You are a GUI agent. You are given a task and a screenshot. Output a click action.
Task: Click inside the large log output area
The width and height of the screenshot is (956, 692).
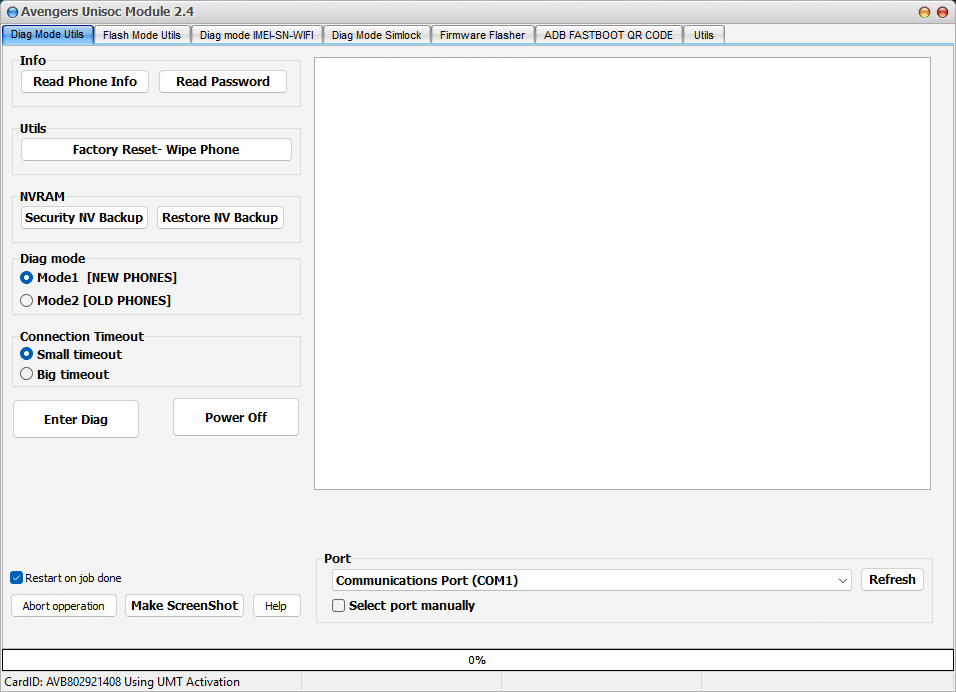click(622, 274)
